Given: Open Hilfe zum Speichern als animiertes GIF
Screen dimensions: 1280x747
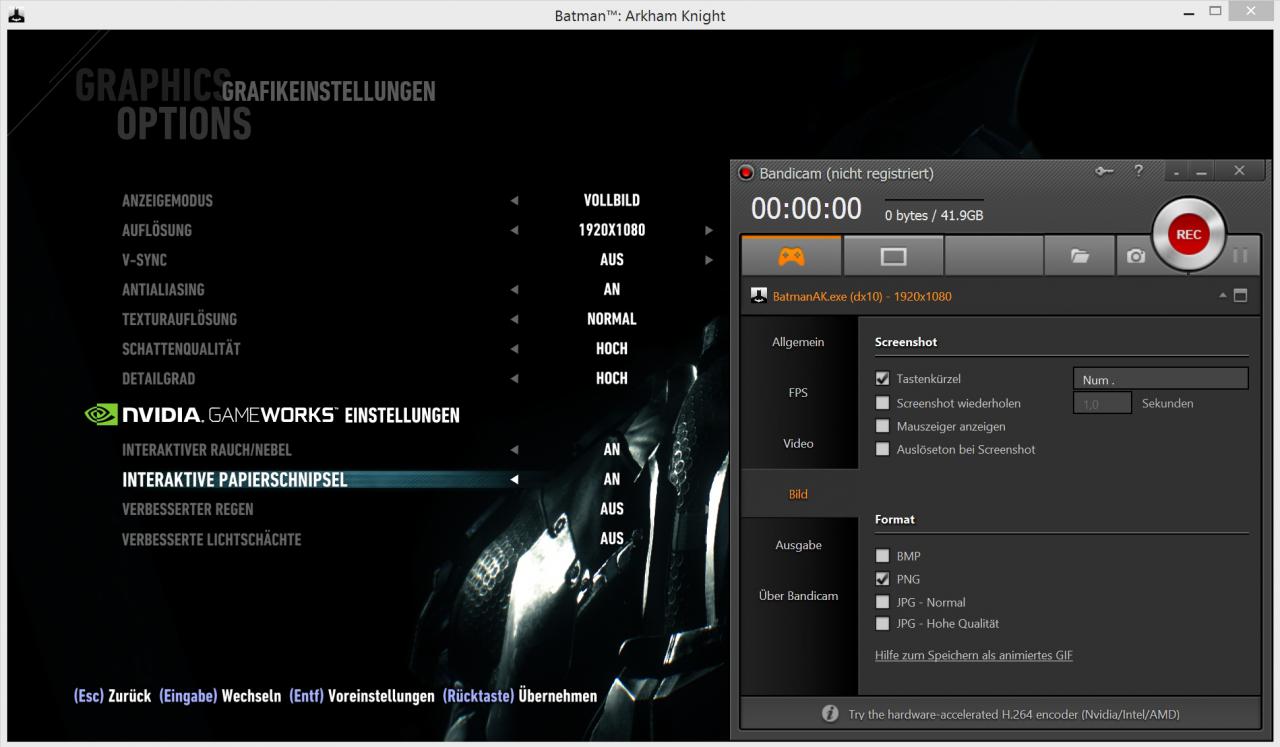Looking at the screenshot, I should (x=973, y=655).
